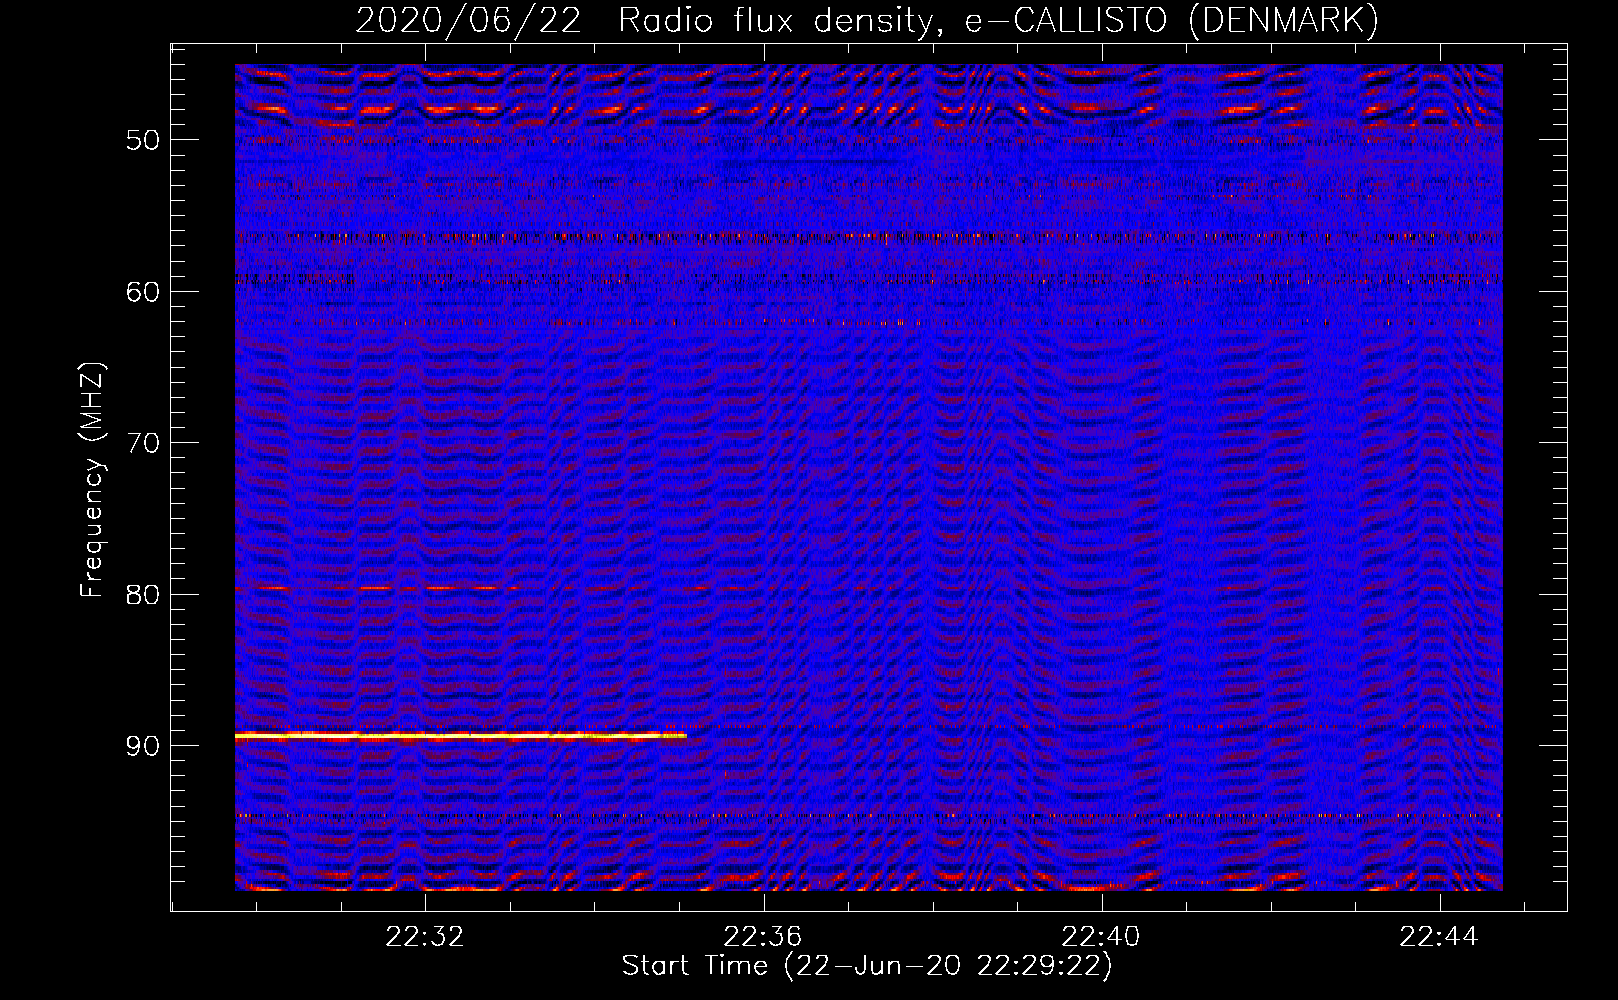This screenshot has height=1000, width=1618.
Task: Click the 22:40 time tick label
Action: coord(1101,937)
